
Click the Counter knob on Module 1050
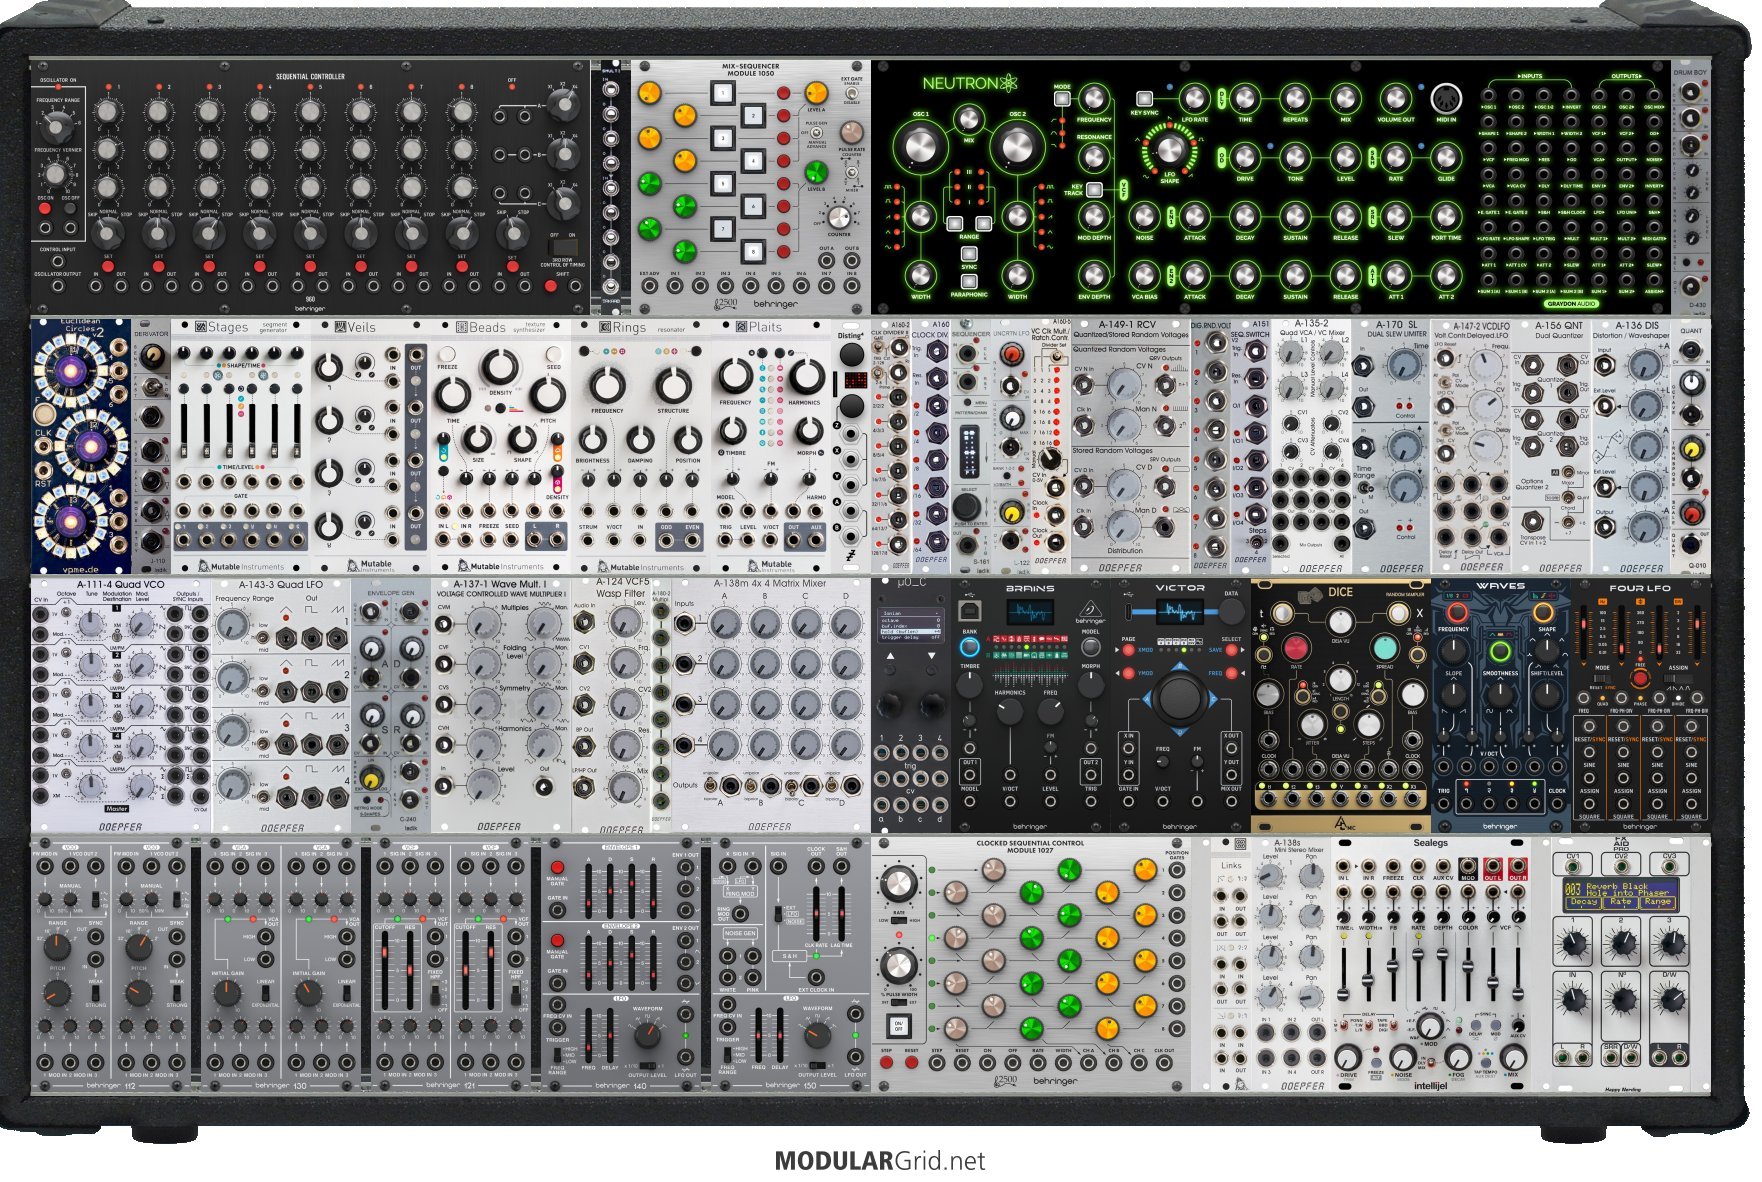(839, 217)
